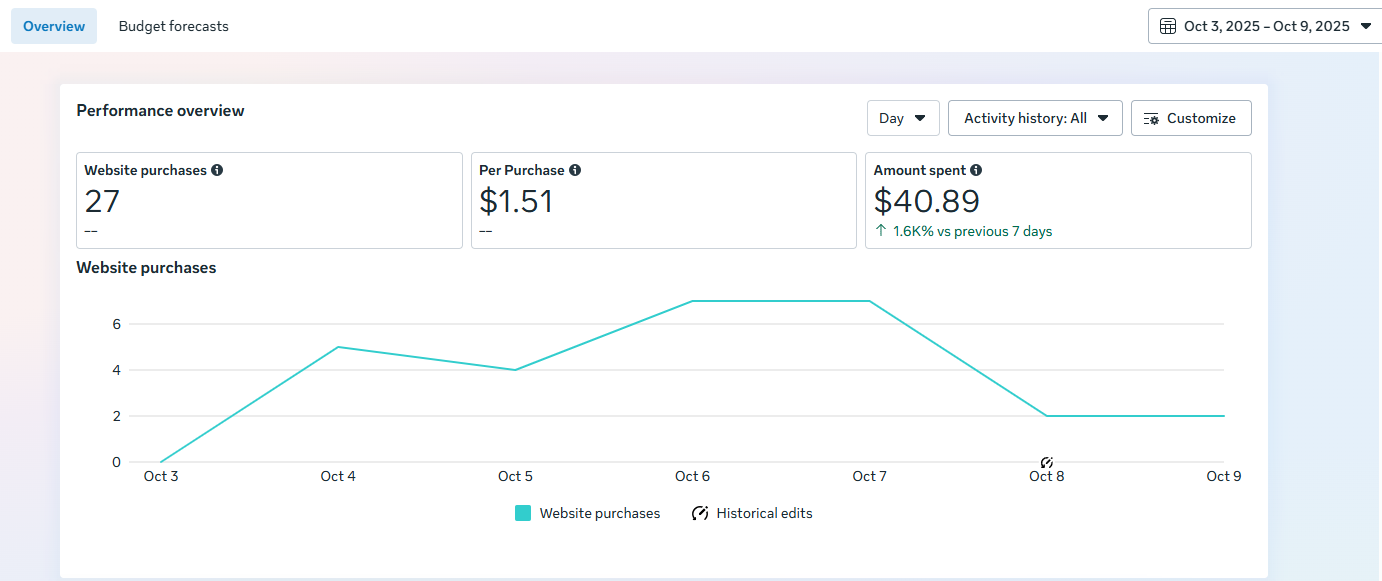Click the calendar icon in the date range picker
The image size is (1382, 581).
(x=1168, y=26)
